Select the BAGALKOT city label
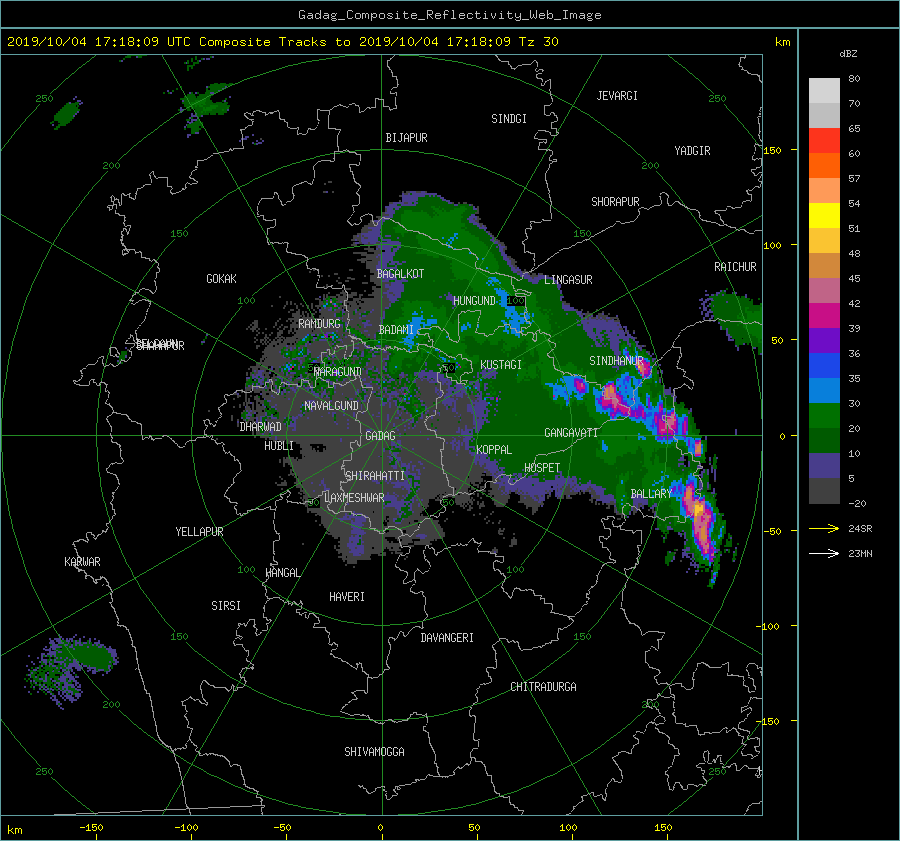The image size is (900, 841). (400, 274)
